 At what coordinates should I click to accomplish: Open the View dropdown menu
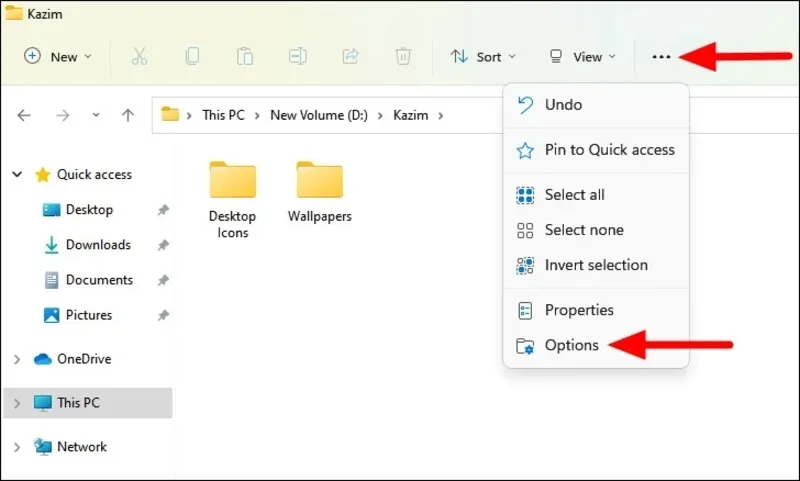point(583,57)
